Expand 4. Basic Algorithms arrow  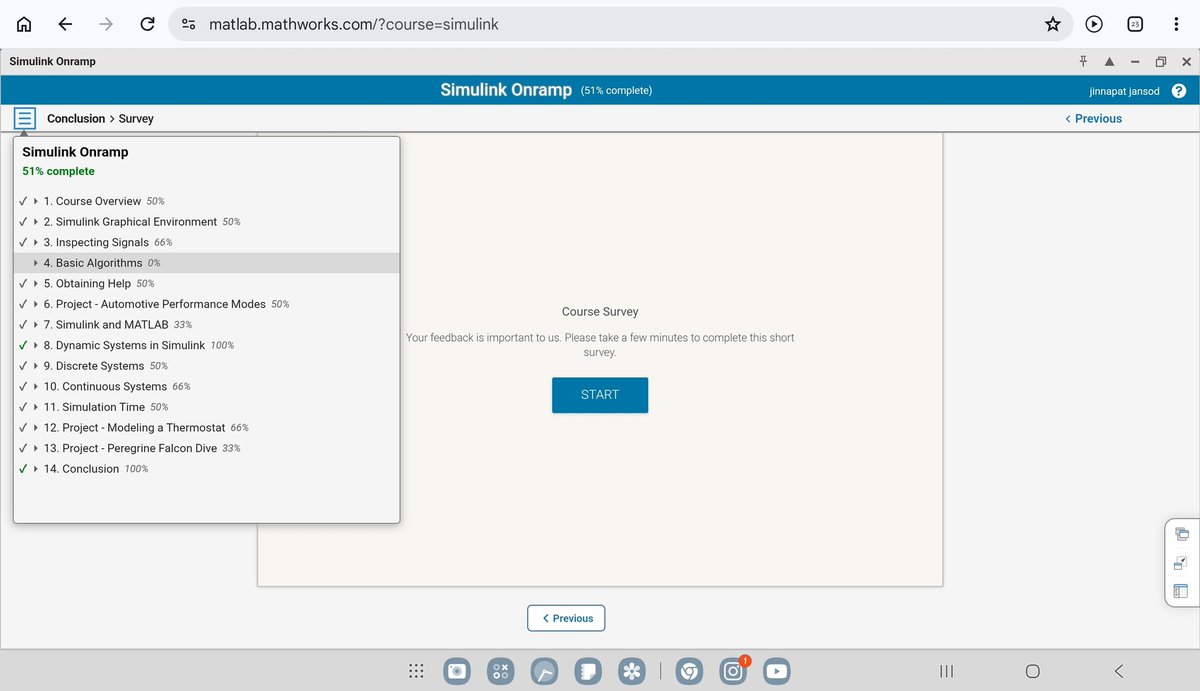tap(36, 263)
